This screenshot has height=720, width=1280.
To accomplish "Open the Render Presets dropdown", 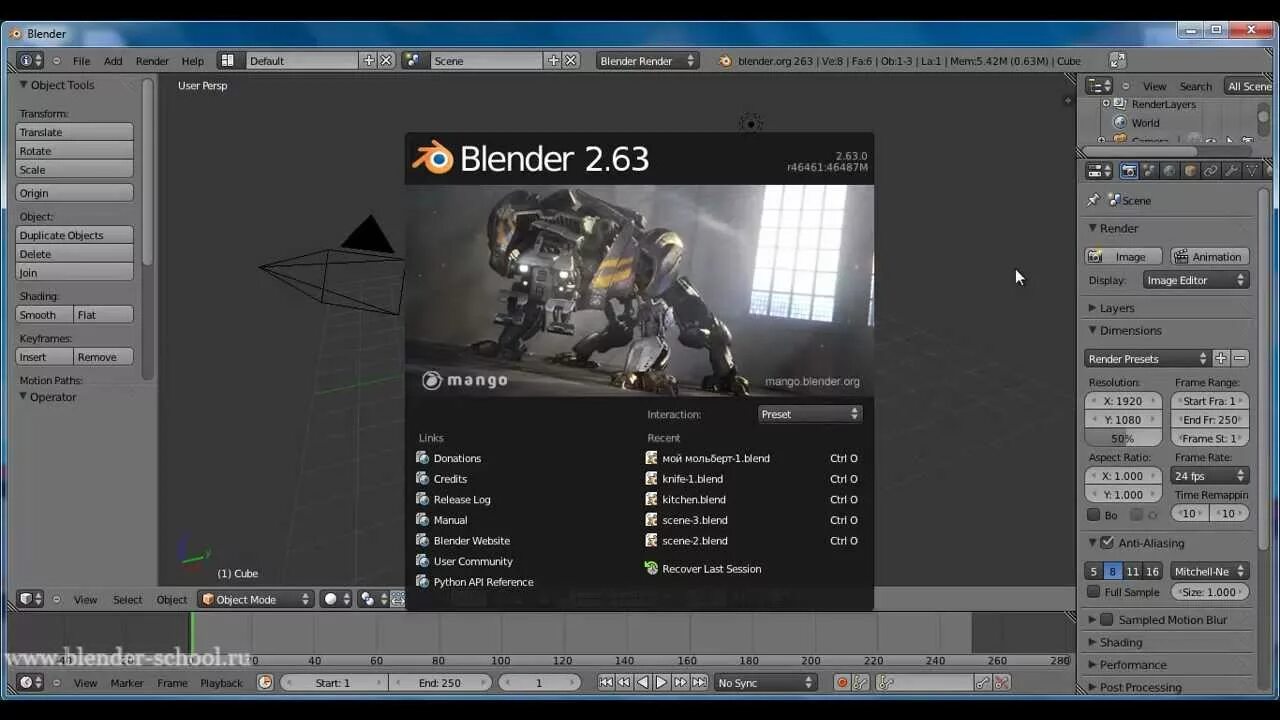I will (1148, 358).
